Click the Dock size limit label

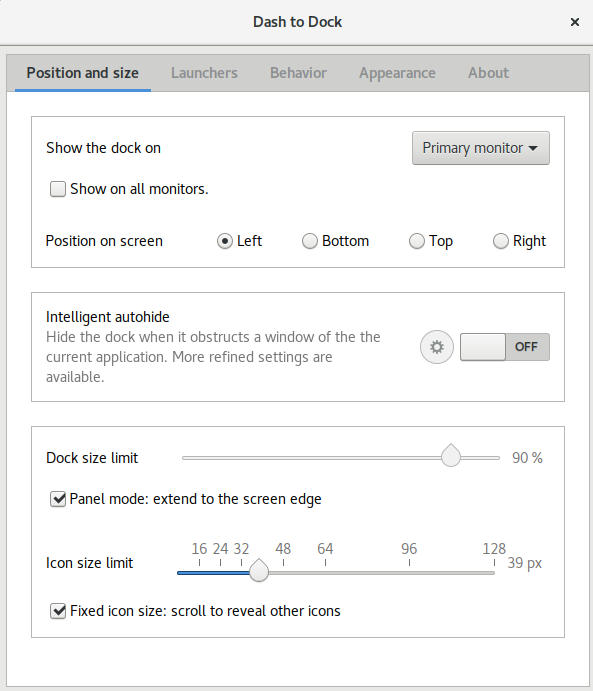(x=92, y=458)
